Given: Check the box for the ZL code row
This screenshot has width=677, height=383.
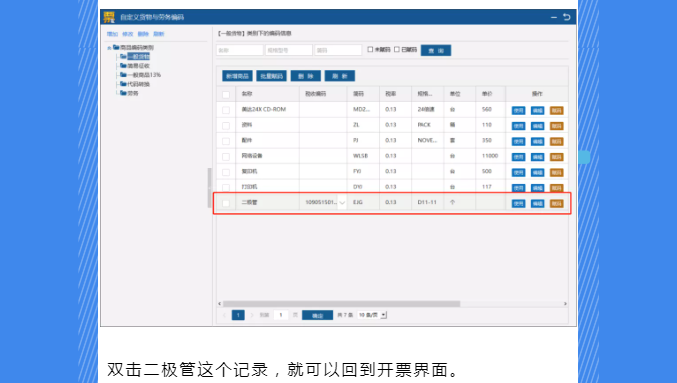Looking at the screenshot, I should click(x=226, y=126).
